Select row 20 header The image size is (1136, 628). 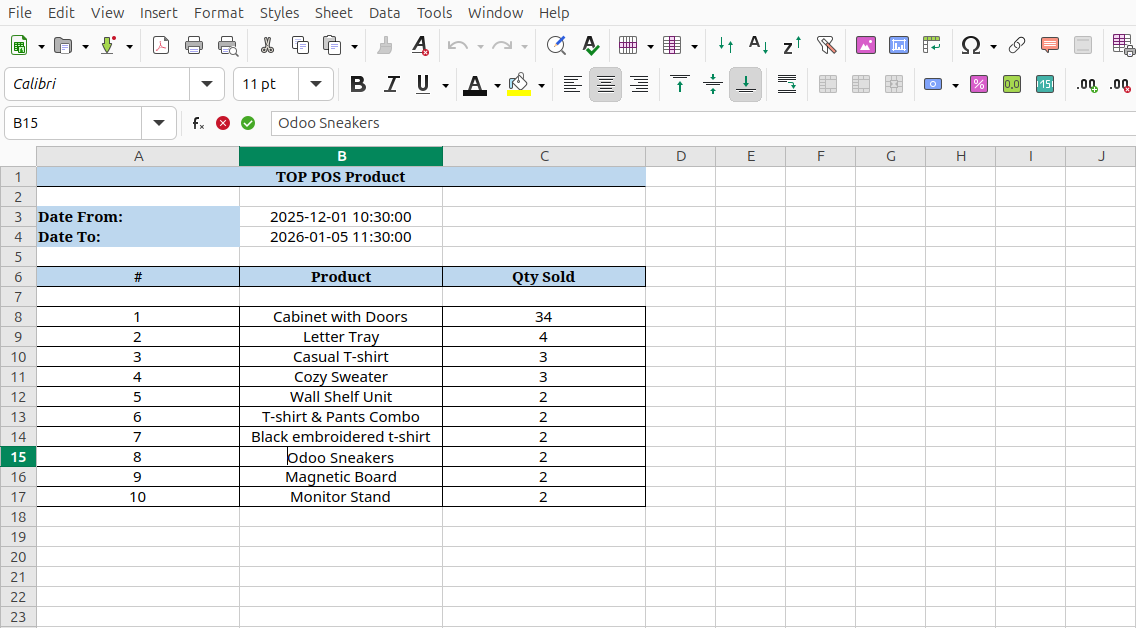[18, 557]
